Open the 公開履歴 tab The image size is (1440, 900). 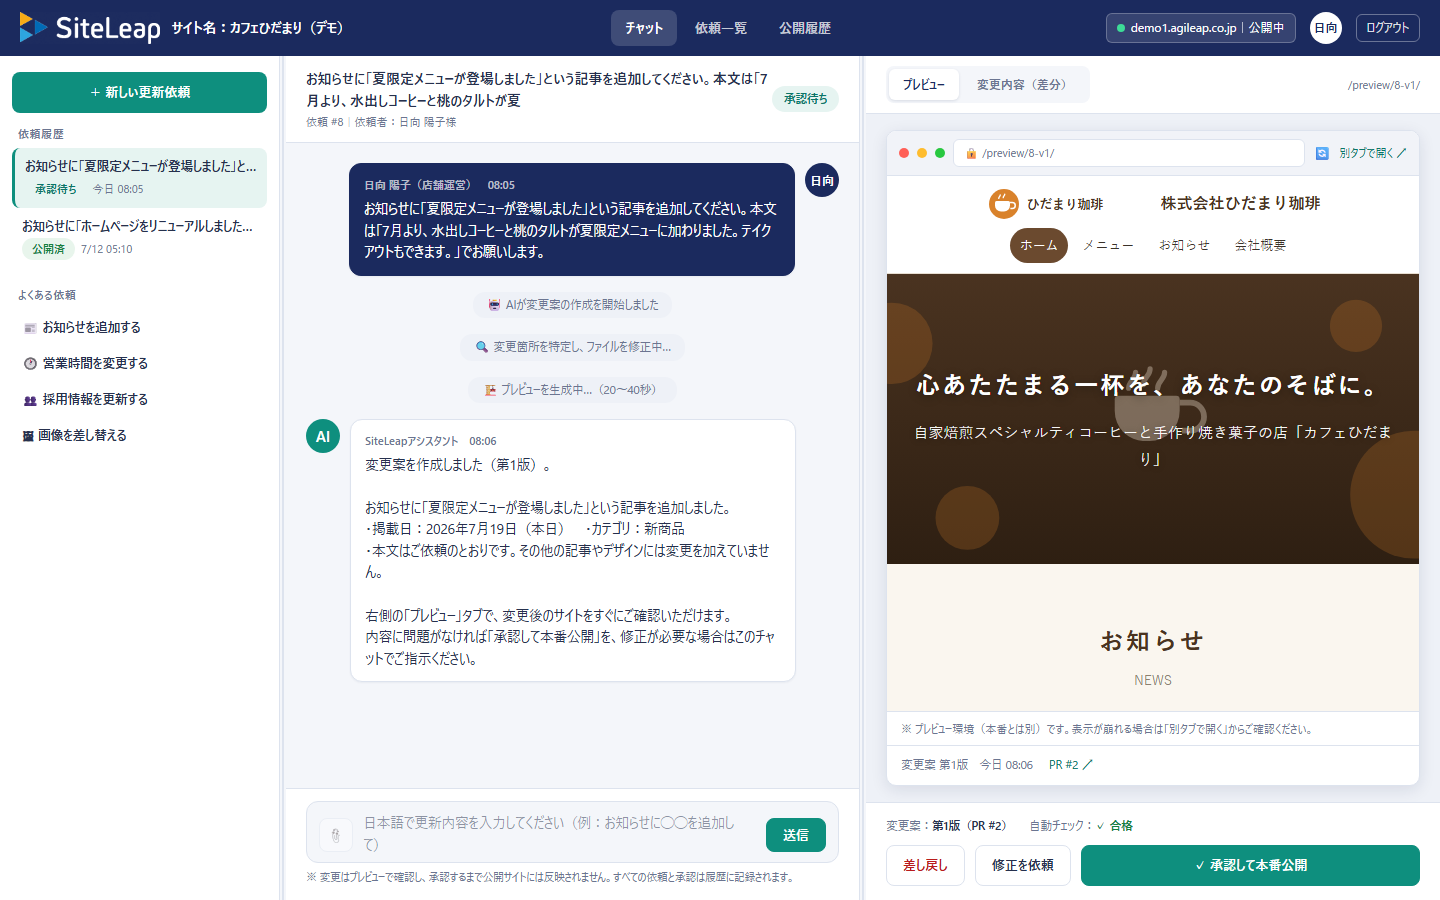[805, 28]
